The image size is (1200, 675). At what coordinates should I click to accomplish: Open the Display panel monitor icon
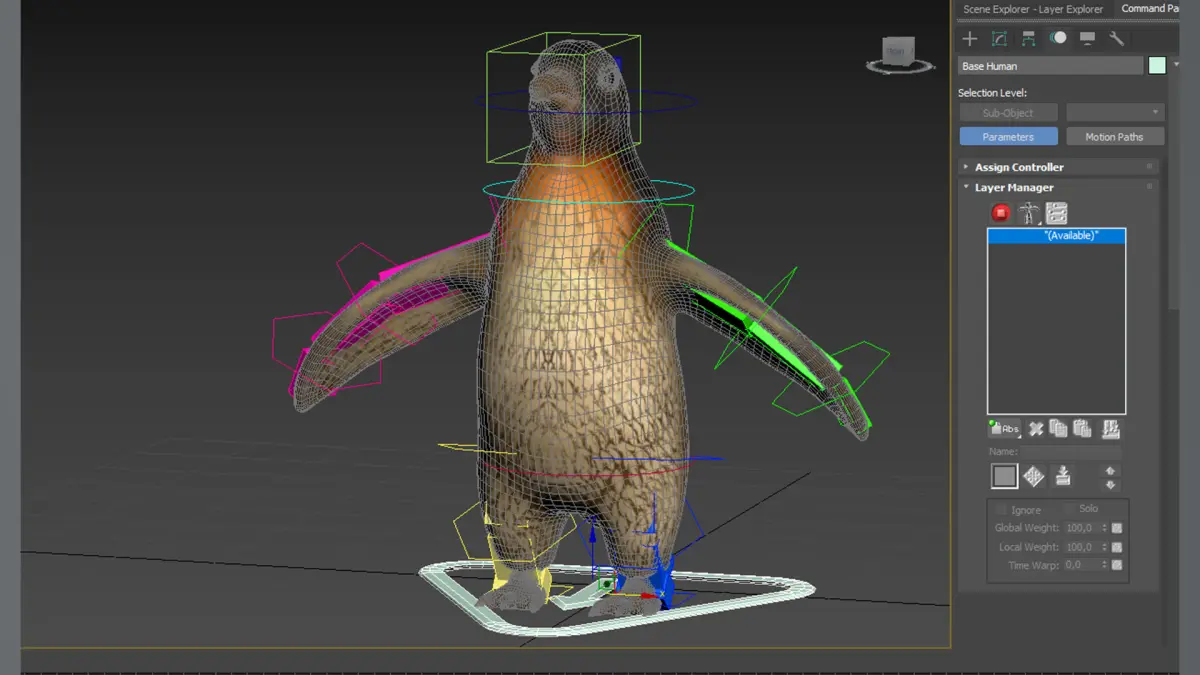[x=1087, y=39]
